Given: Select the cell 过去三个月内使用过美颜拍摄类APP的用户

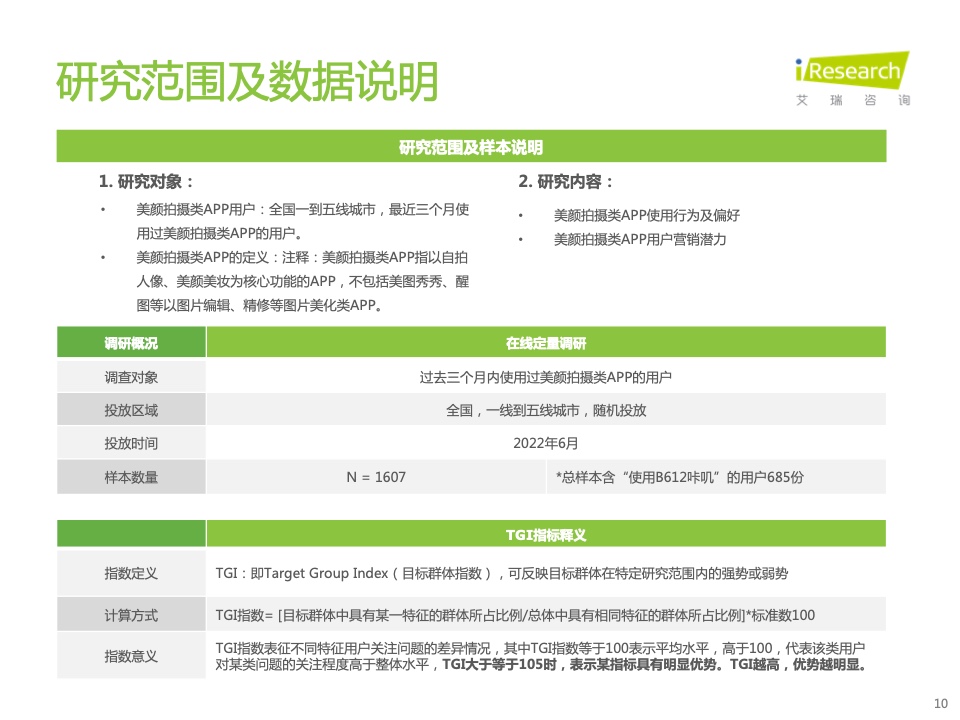Looking at the screenshot, I should click(546, 377).
